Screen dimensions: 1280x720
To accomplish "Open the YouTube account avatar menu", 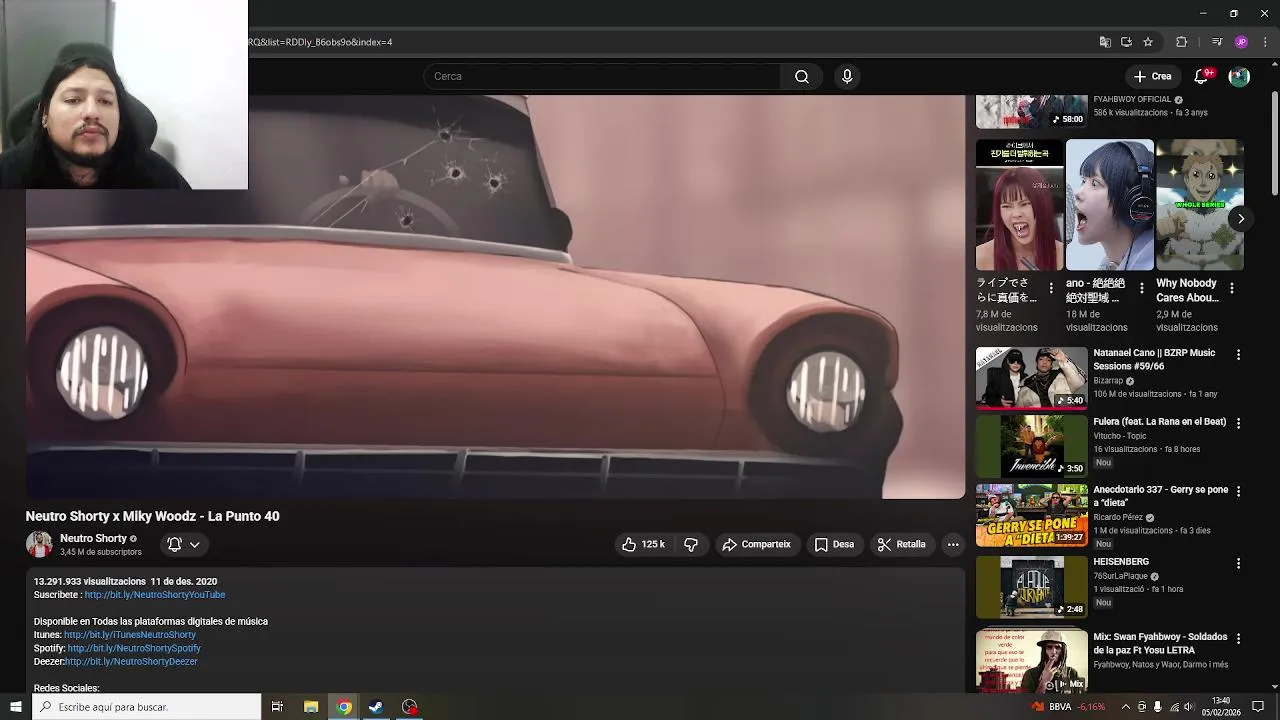I will (x=1239, y=76).
